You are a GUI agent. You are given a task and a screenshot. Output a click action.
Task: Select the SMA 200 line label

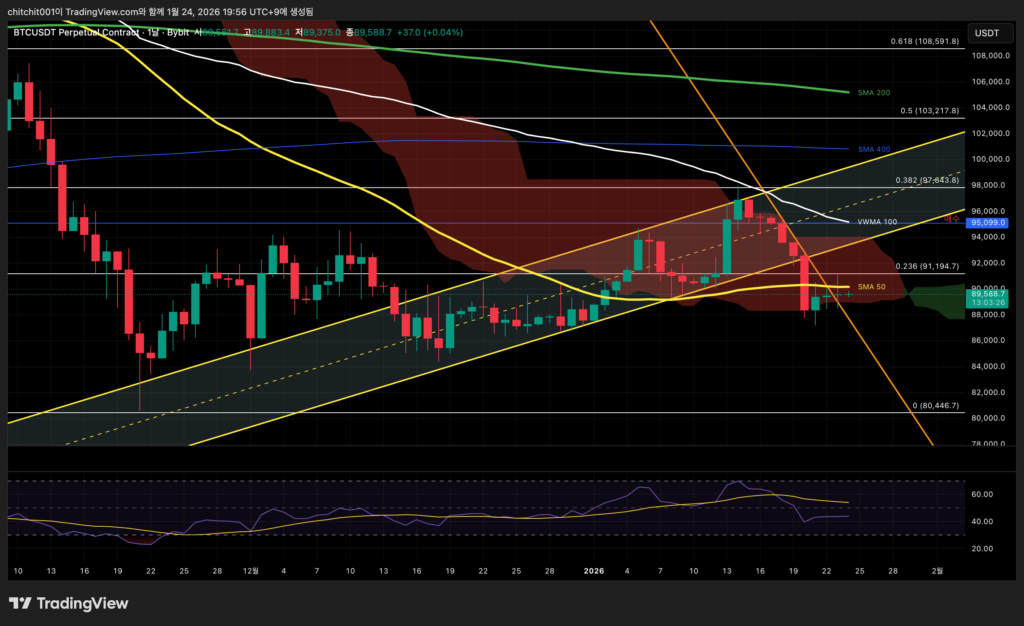(x=875, y=92)
